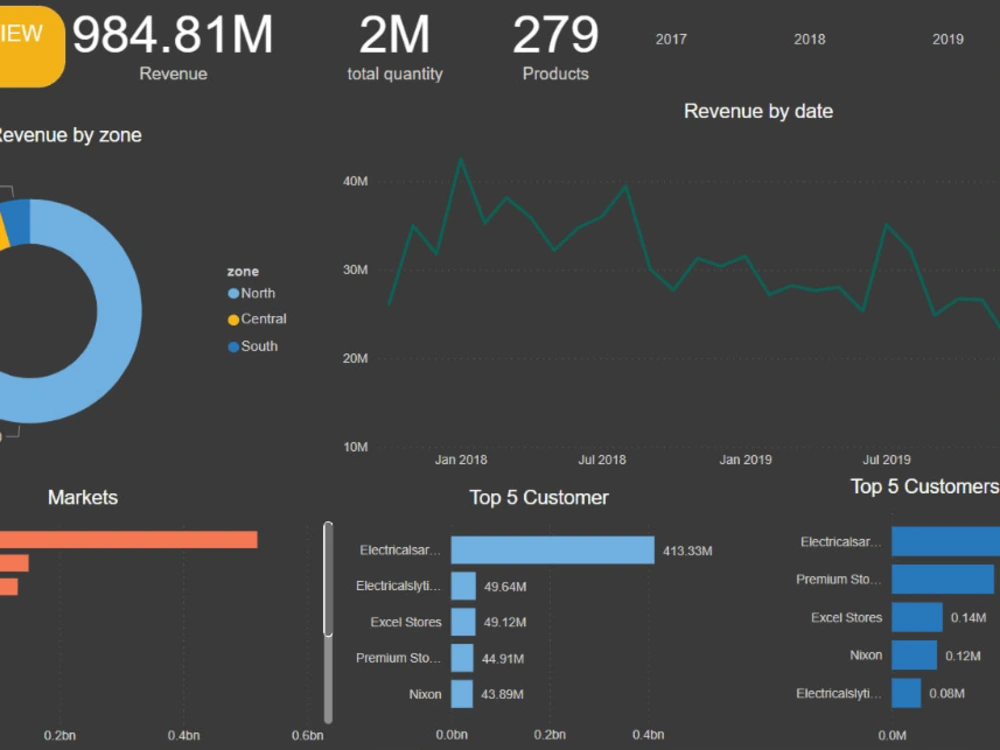Select the Electricalsar bar in Top 5 Customer
The width and height of the screenshot is (1000, 750).
(550, 549)
